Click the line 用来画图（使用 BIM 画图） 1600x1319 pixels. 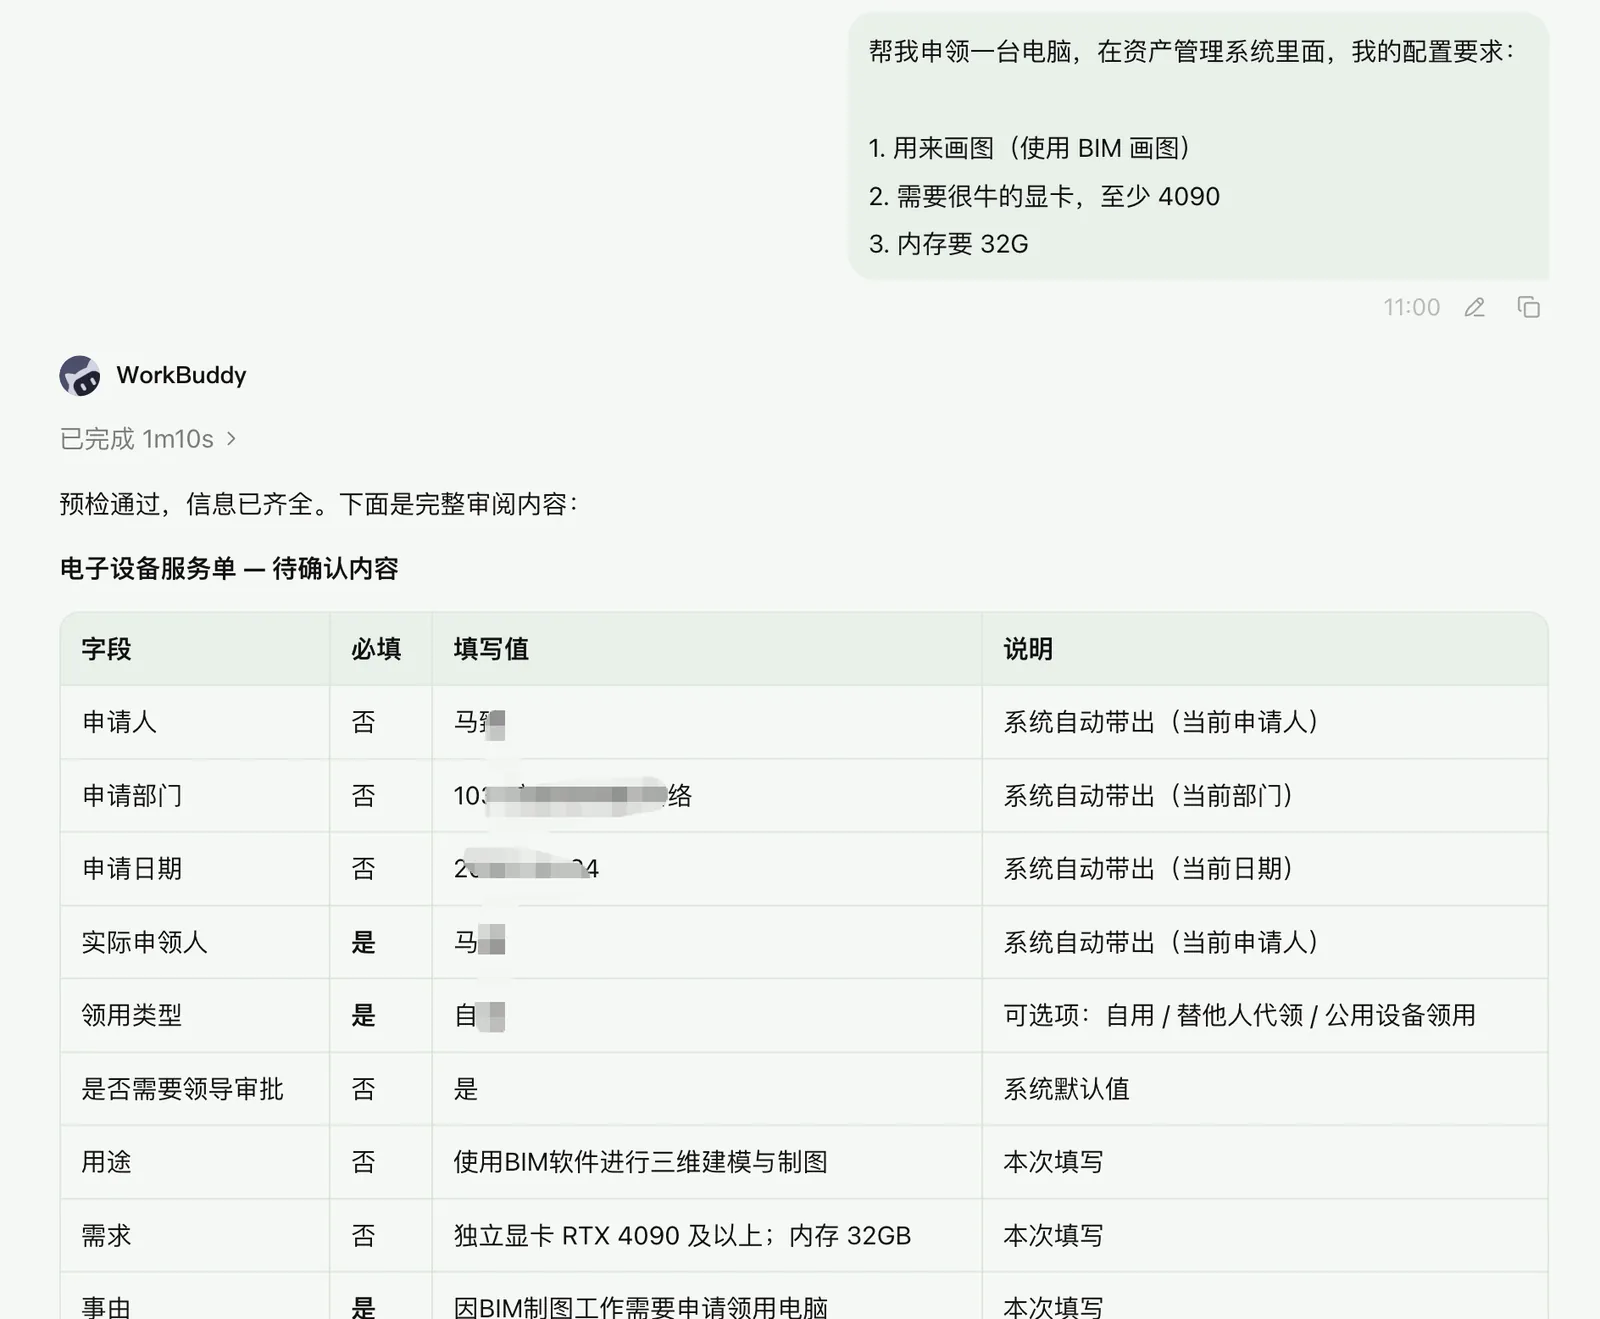point(1030,148)
